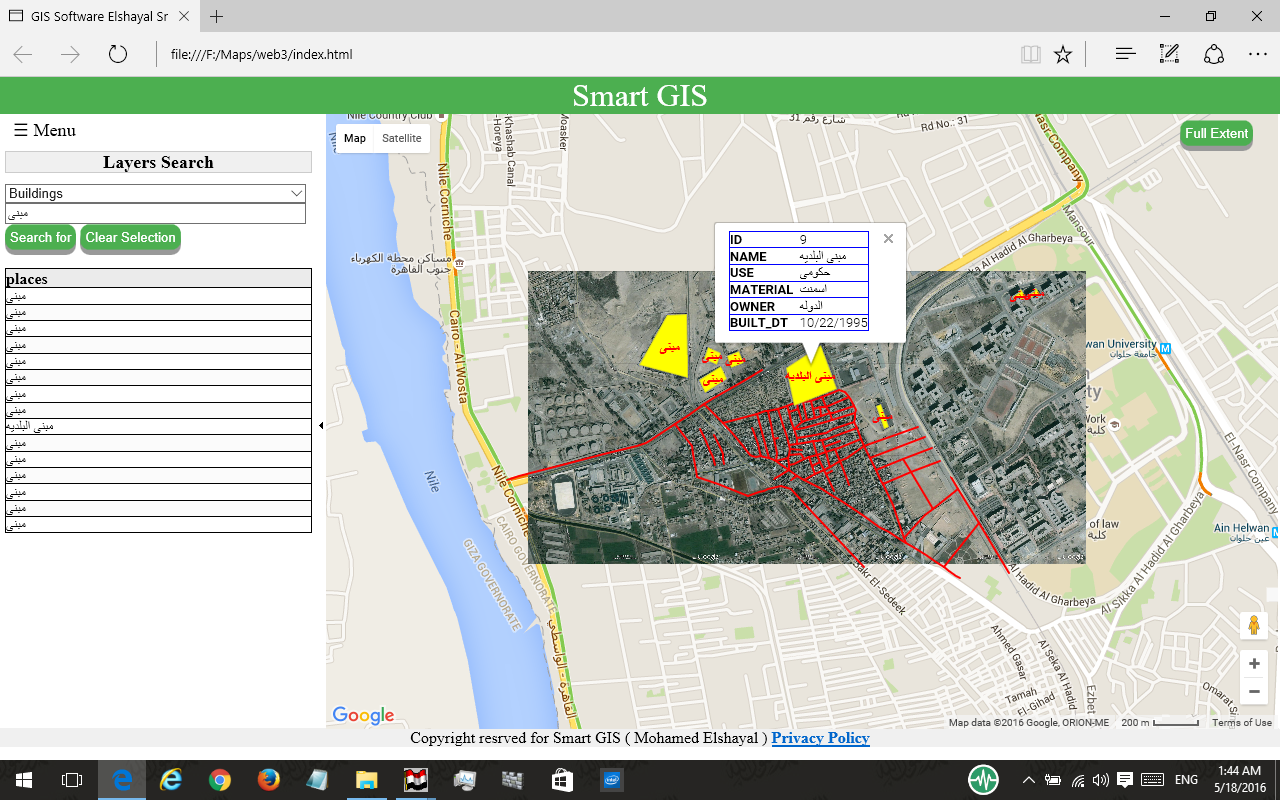This screenshot has height=800, width=1280.
Task: Zoom out on the map
Action: 1253,691
